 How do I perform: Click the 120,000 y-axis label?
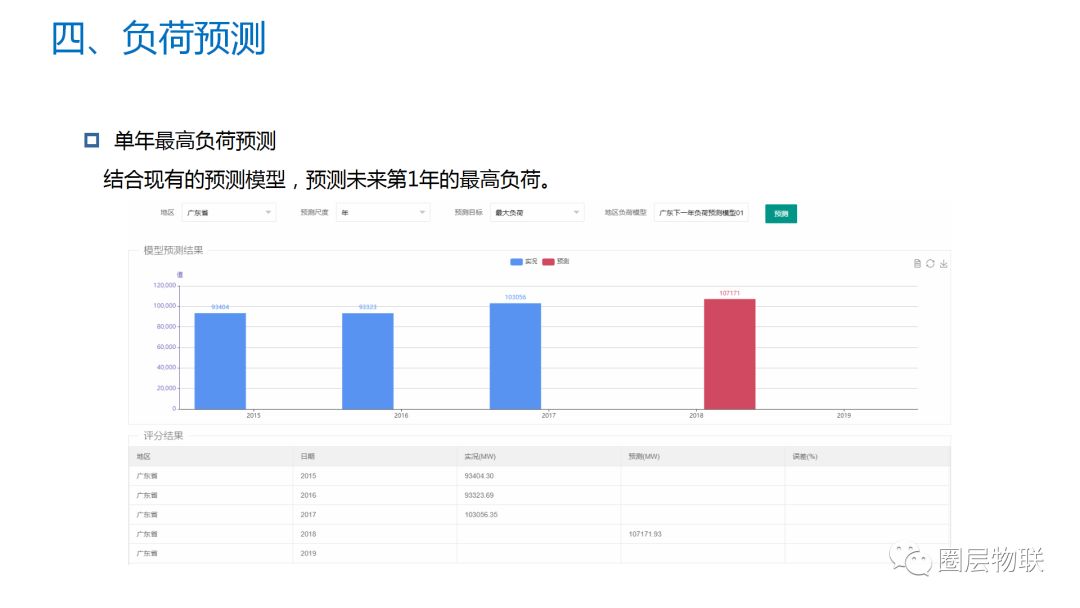pos(165,285)
